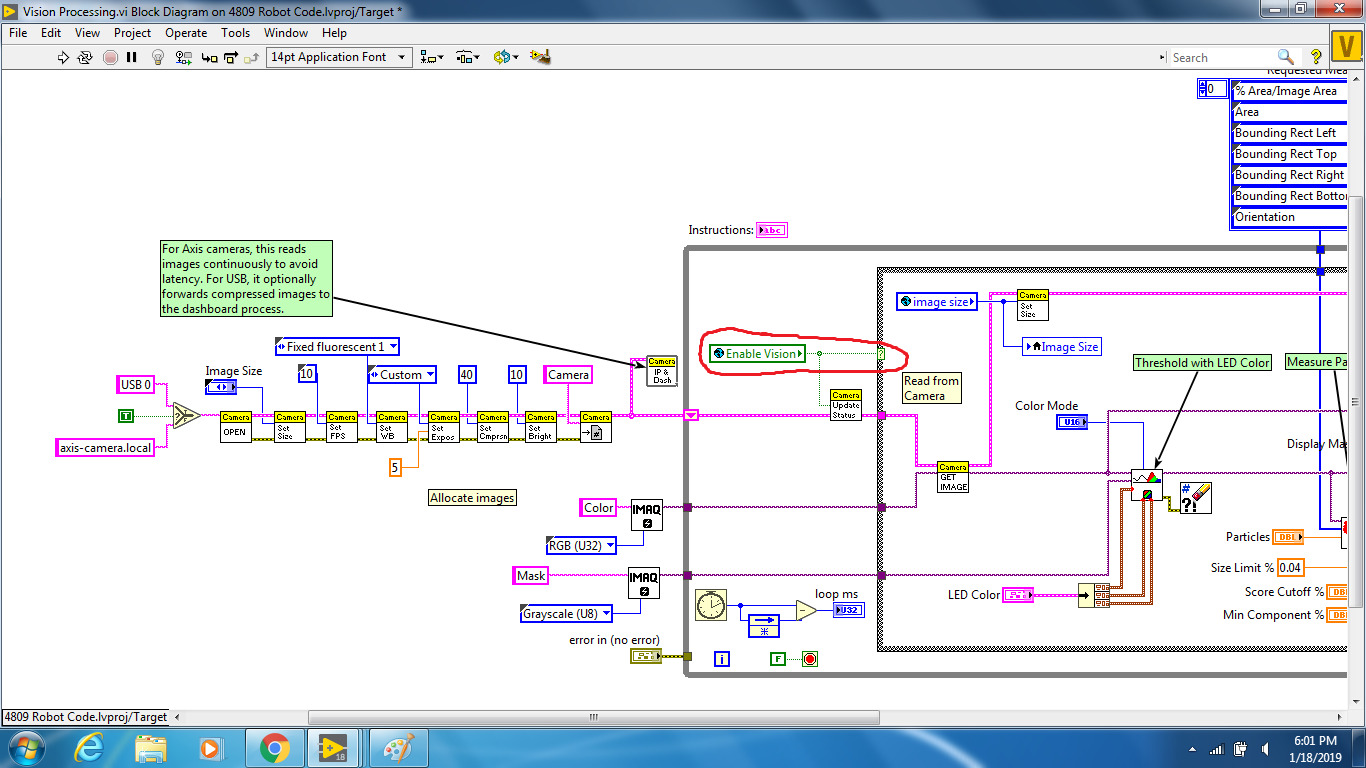Click the image size global variable
The width and height of the screenshot is (1366, 768).
(936, 301)
